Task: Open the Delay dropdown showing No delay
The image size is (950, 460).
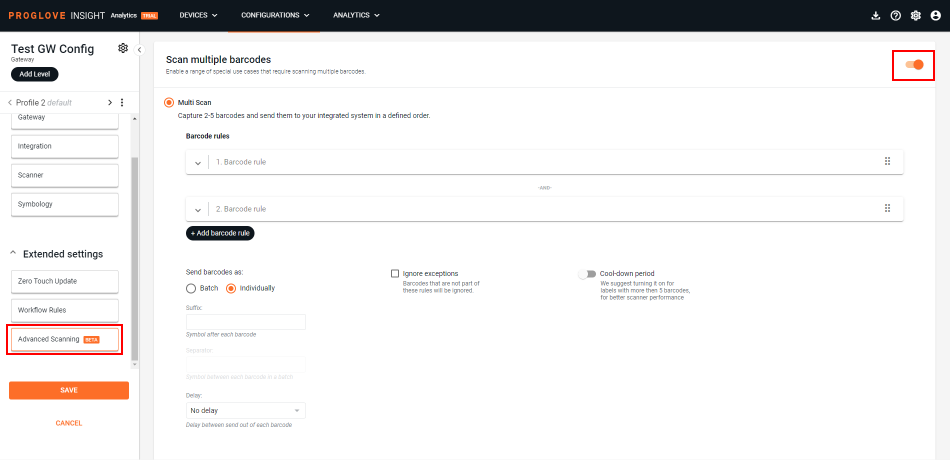Action: pos(245,411)
